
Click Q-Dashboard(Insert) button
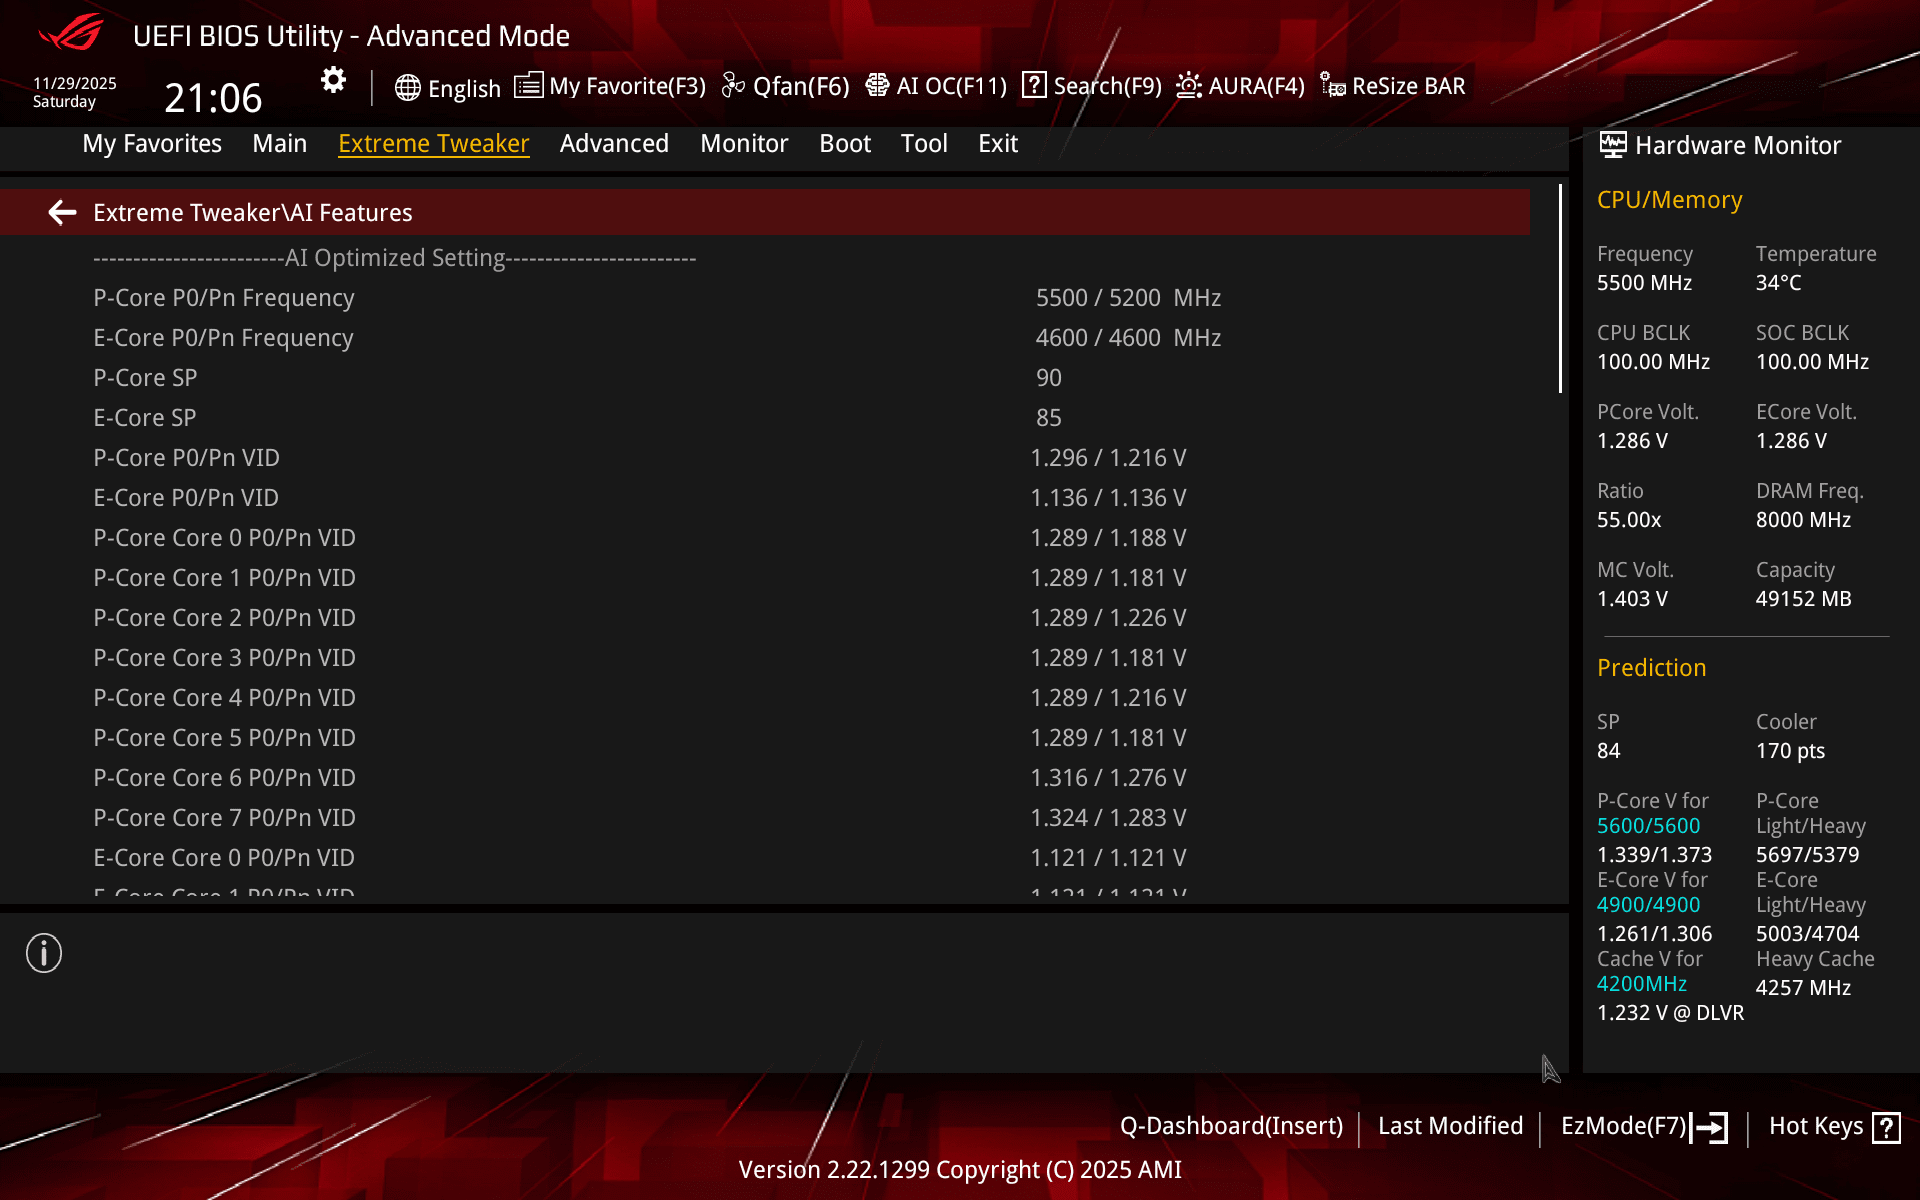click(1231, 1126)
